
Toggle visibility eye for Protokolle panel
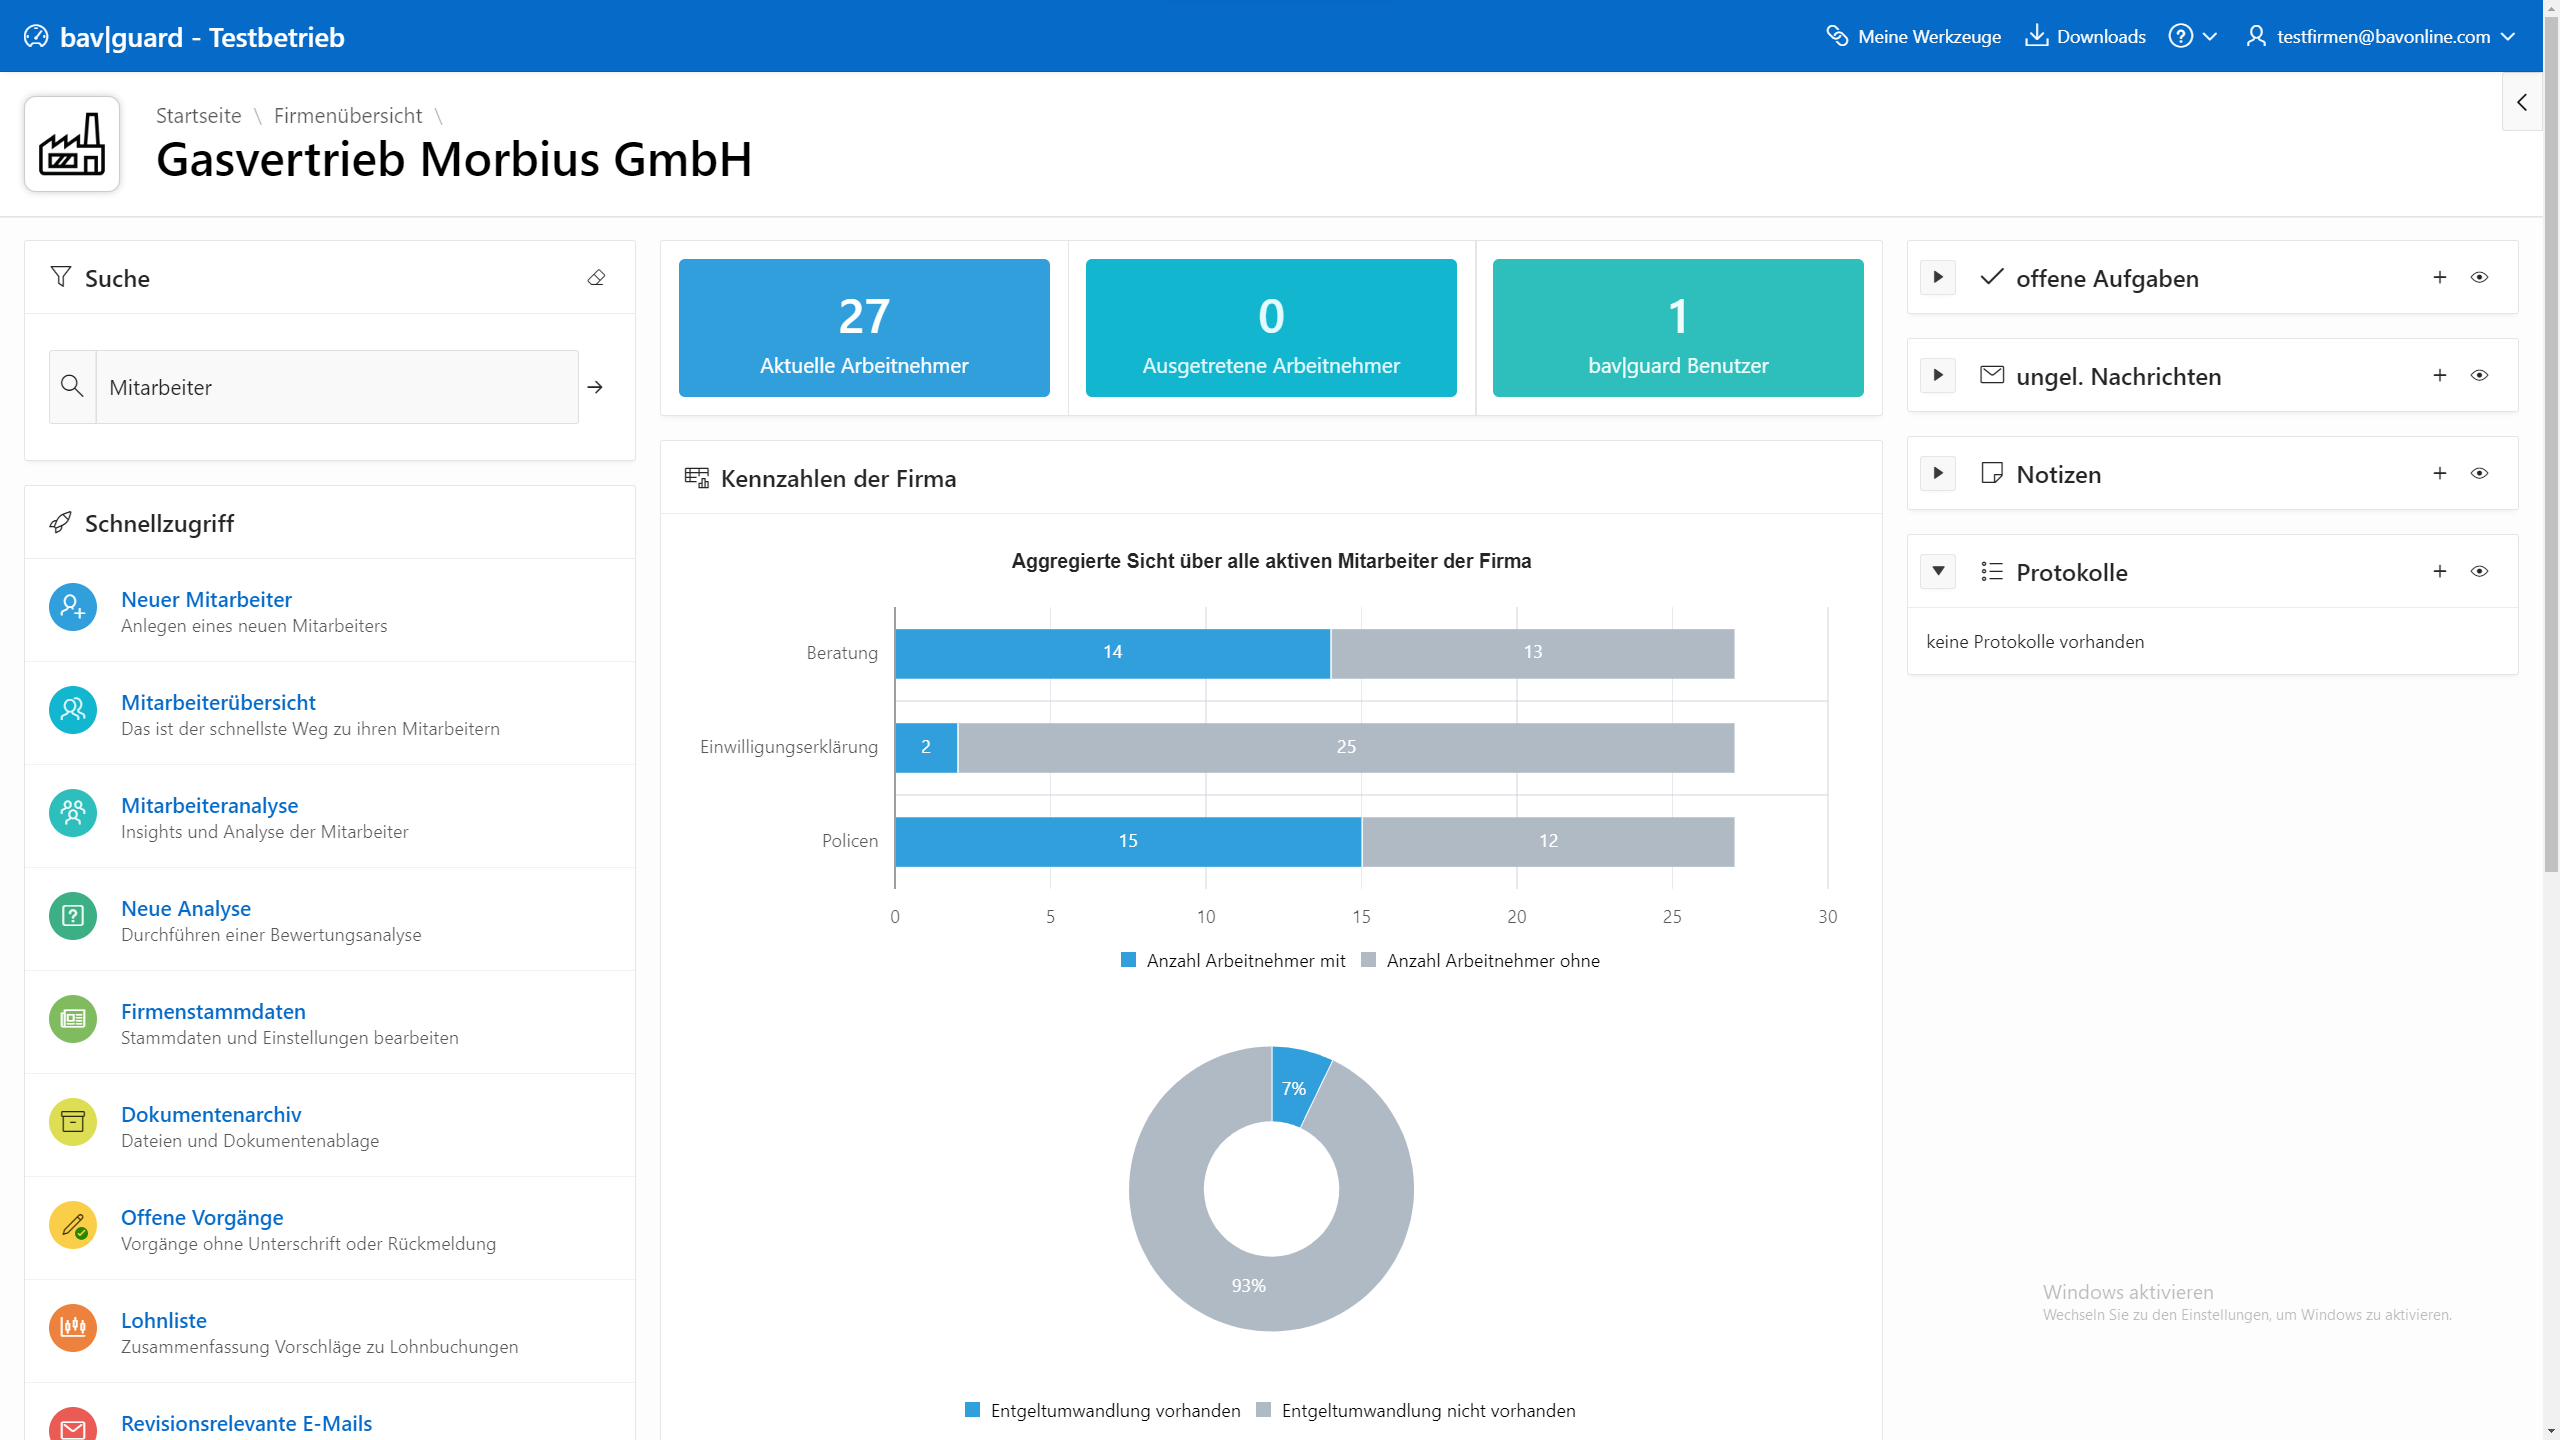pyautogui.click(x=2479, y=572)
